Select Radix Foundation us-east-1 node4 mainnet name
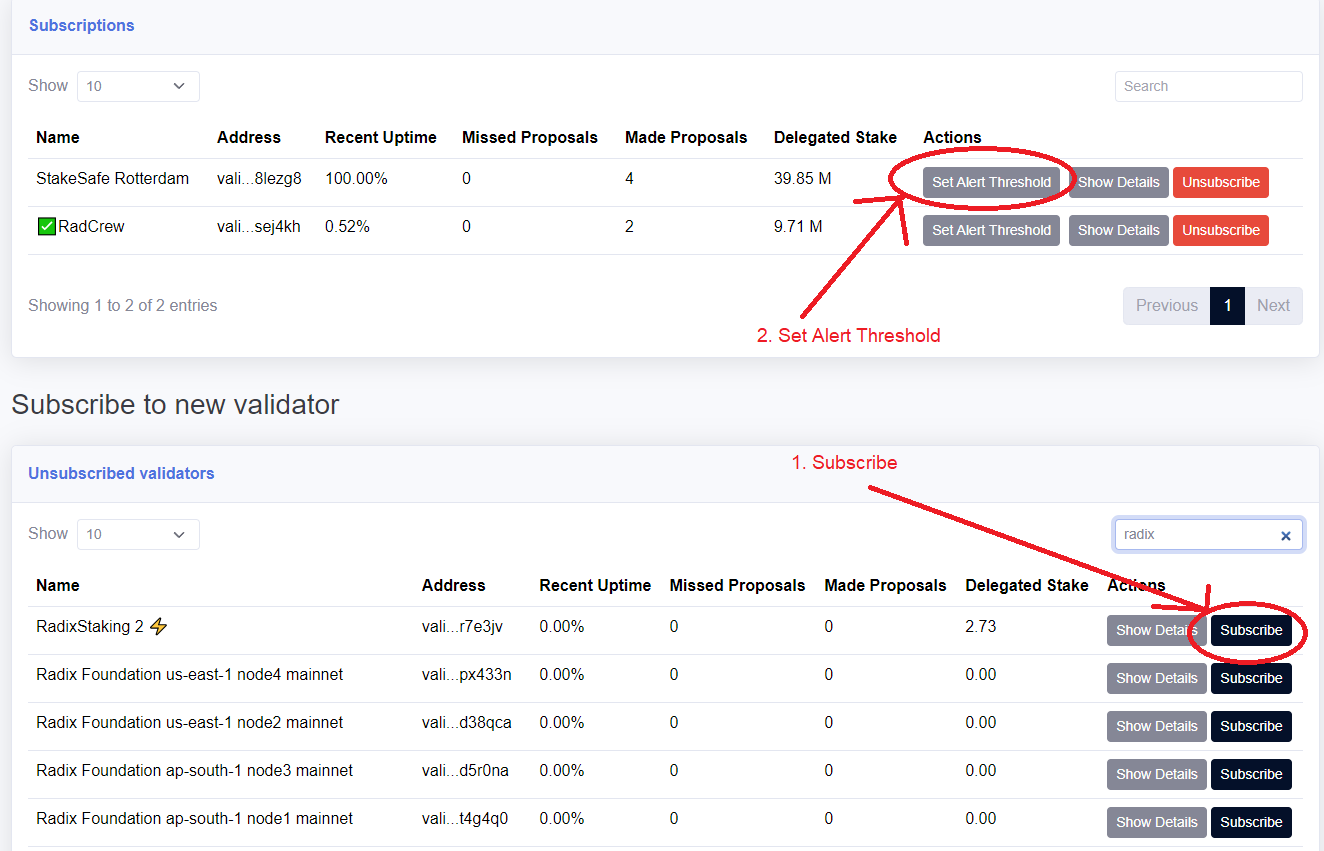The height and width of the screenshot is (851, 1324). (190, 675)
